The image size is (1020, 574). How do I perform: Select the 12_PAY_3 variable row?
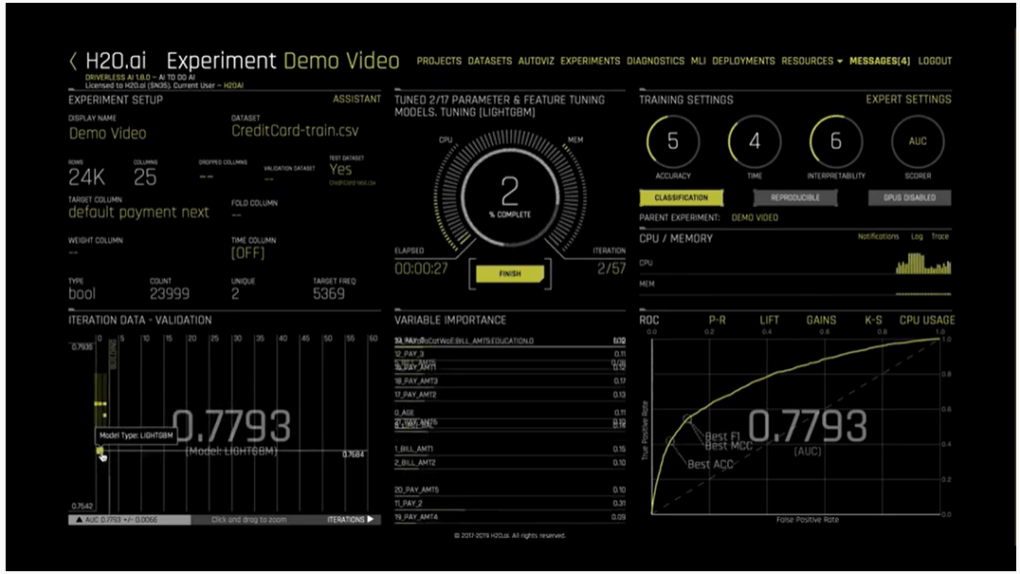coord(510,354)
